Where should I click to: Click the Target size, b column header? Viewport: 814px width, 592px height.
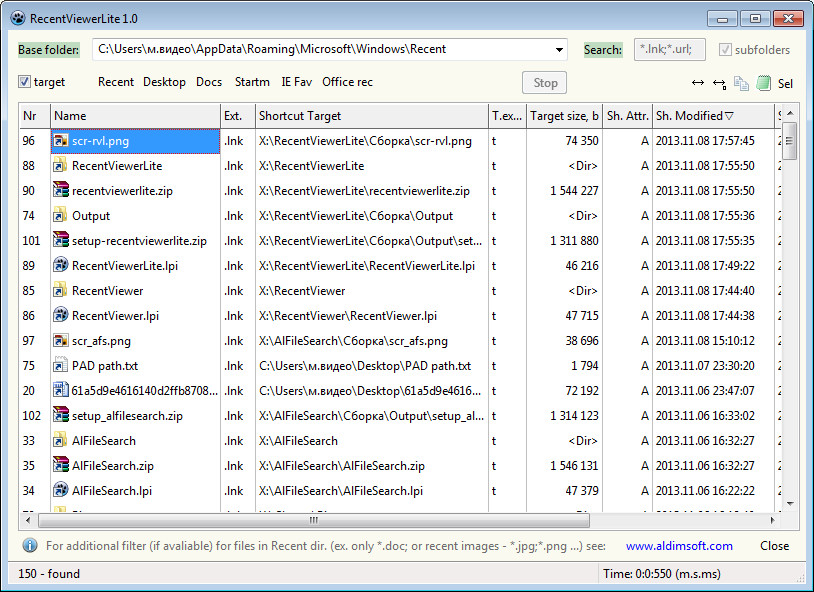tap(564, 116)
